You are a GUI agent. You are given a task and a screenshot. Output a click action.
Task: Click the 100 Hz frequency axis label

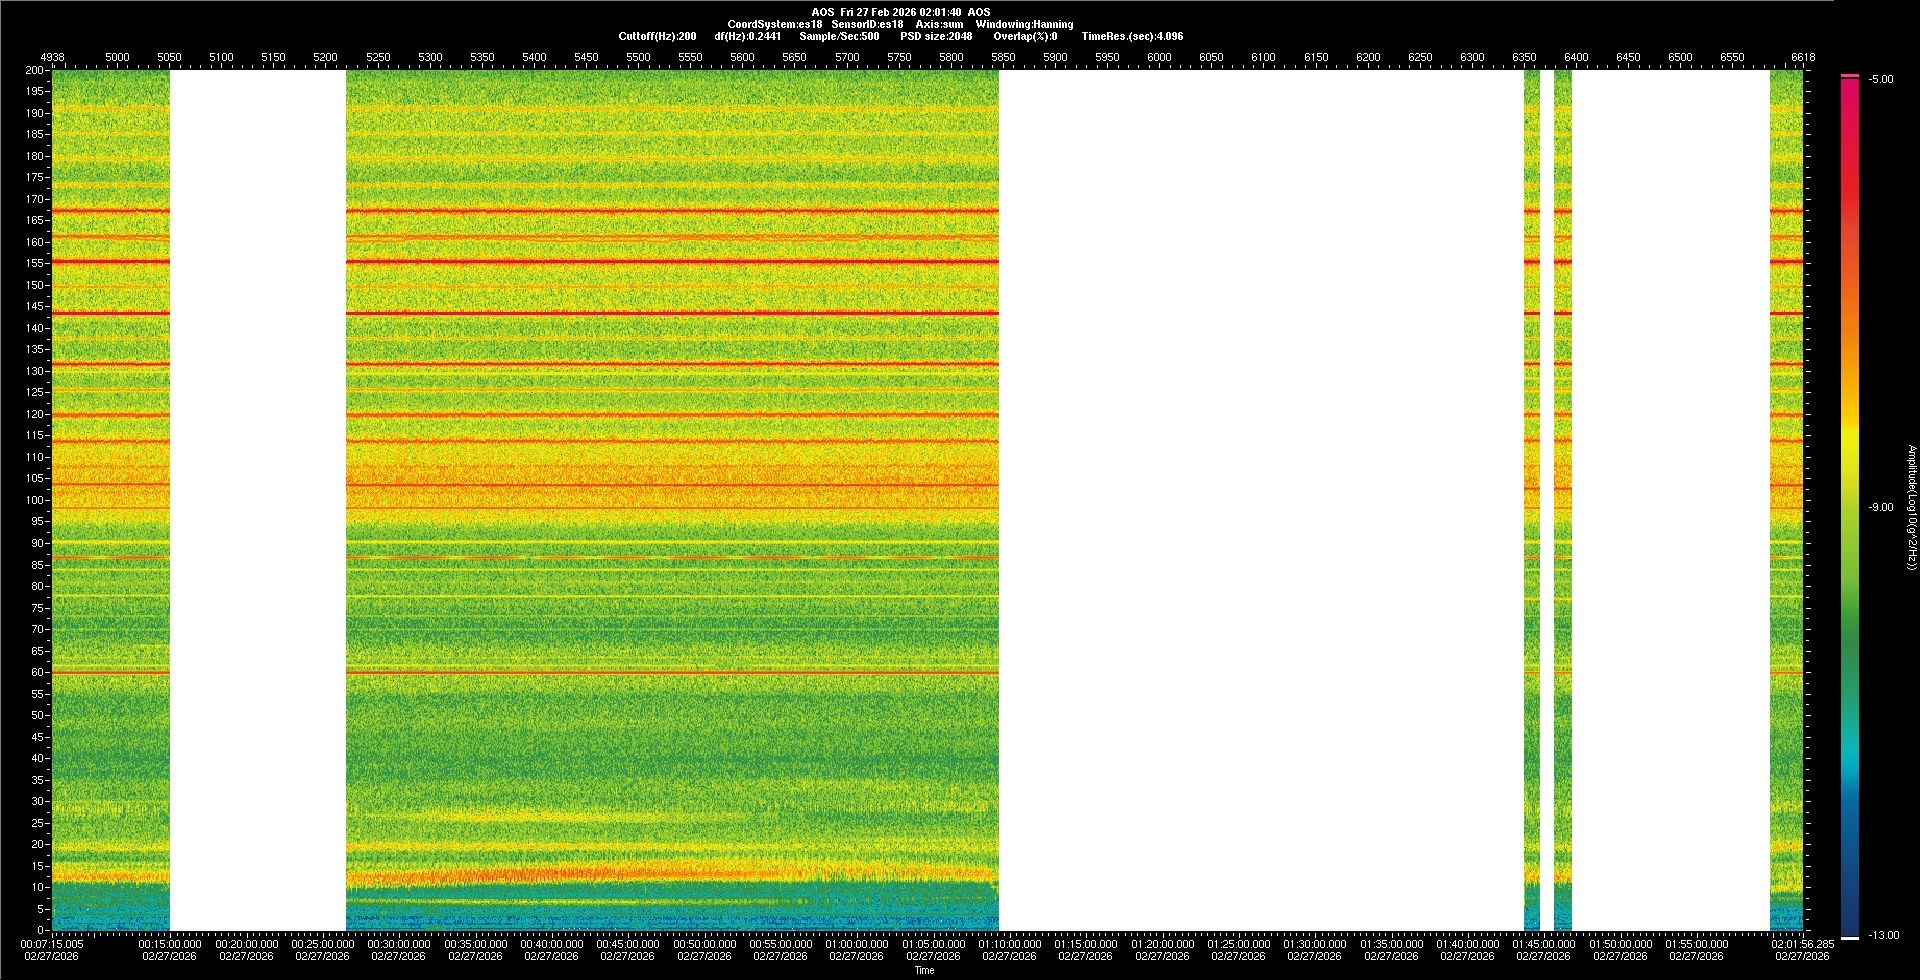pos(35,500)
